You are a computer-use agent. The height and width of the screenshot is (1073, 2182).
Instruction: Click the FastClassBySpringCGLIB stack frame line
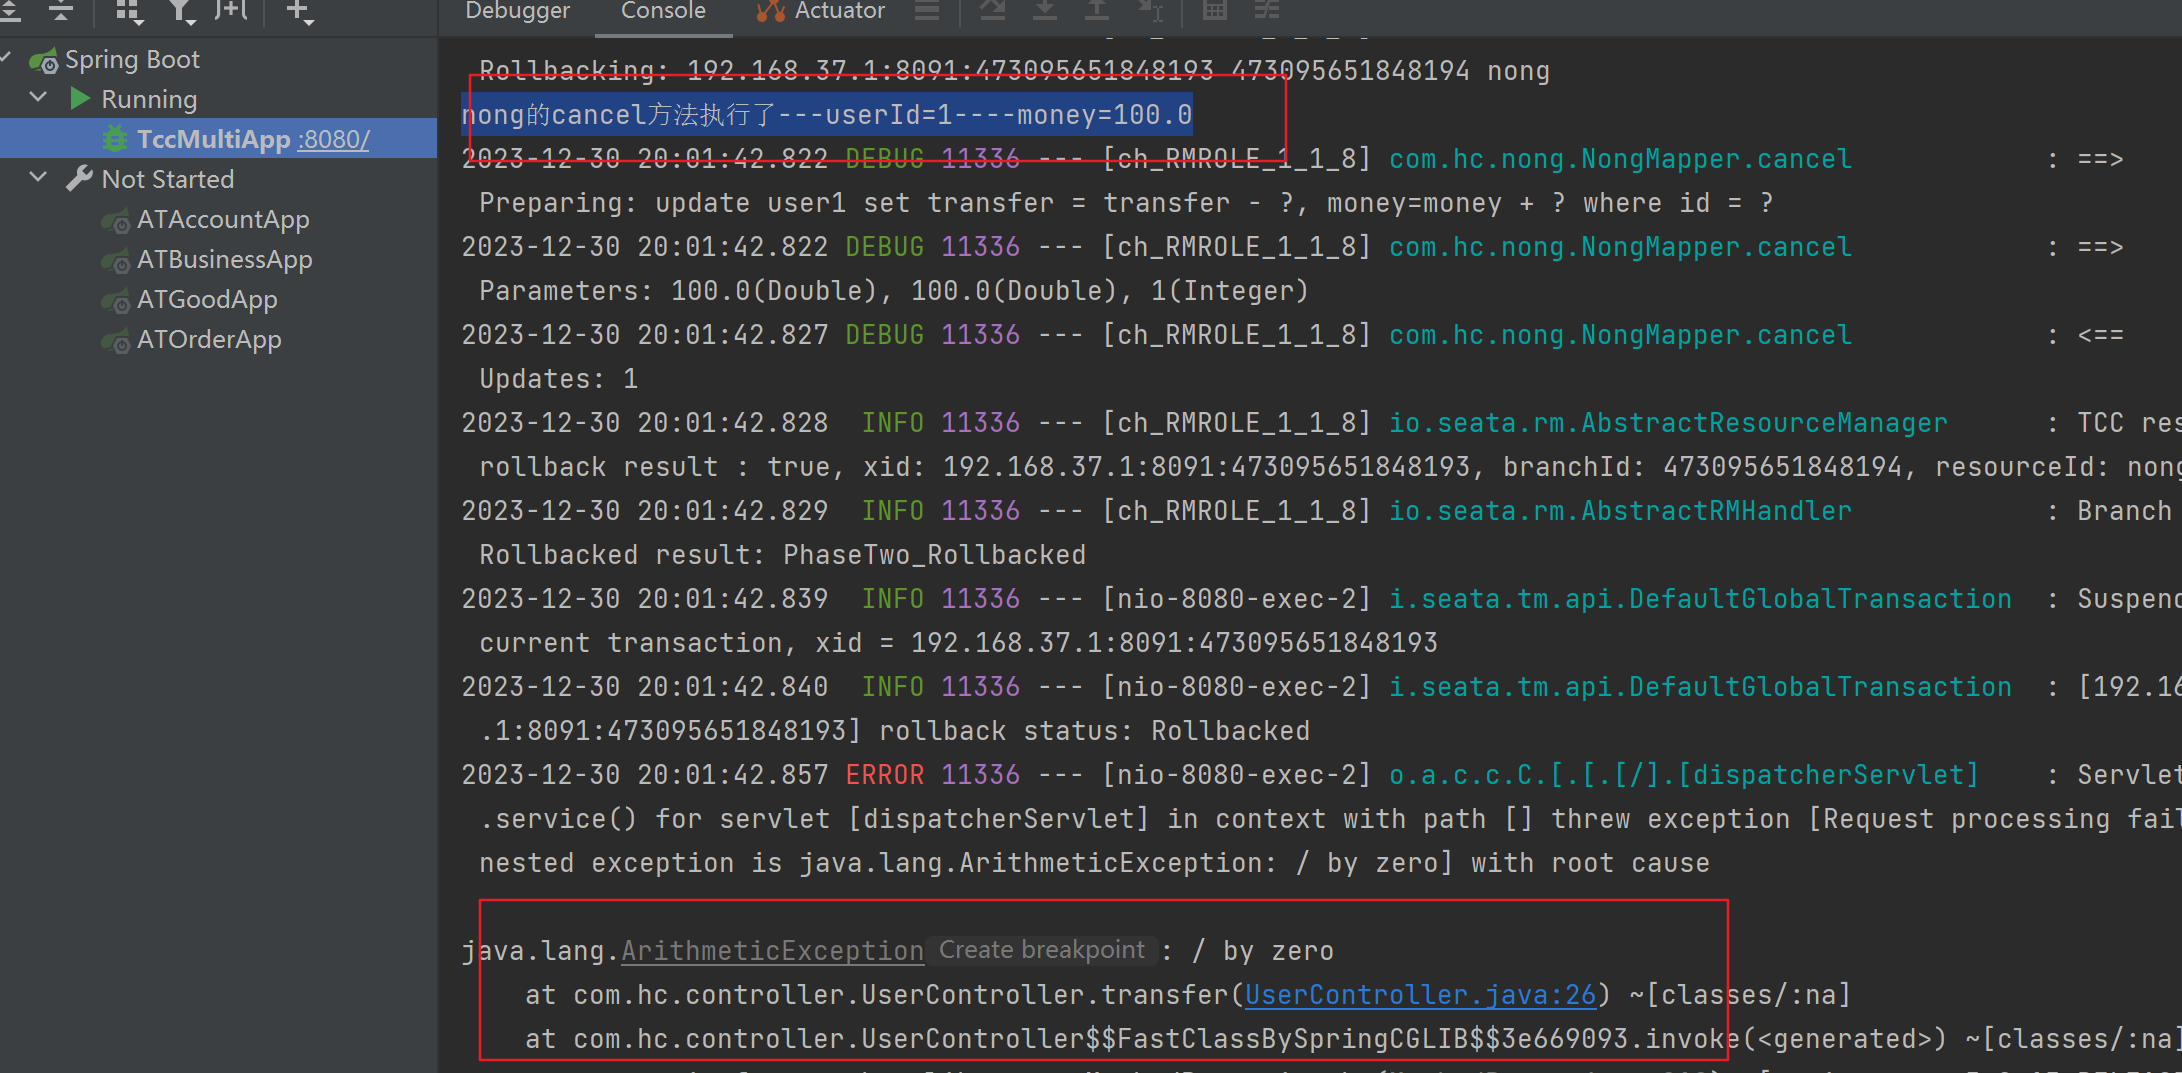click(1352, 1039)
